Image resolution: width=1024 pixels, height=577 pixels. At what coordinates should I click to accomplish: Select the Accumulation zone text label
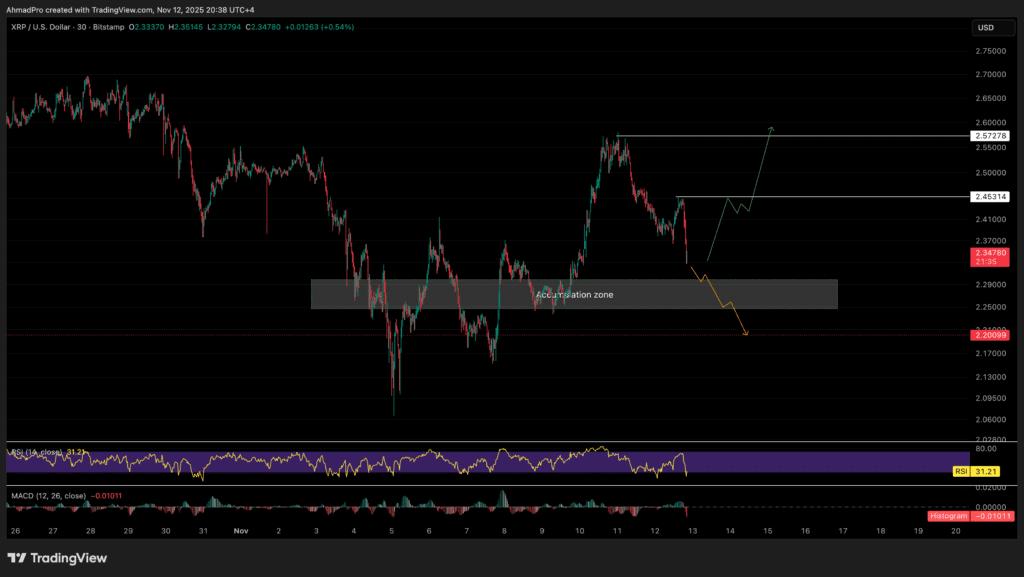click(x=574, y=295)
